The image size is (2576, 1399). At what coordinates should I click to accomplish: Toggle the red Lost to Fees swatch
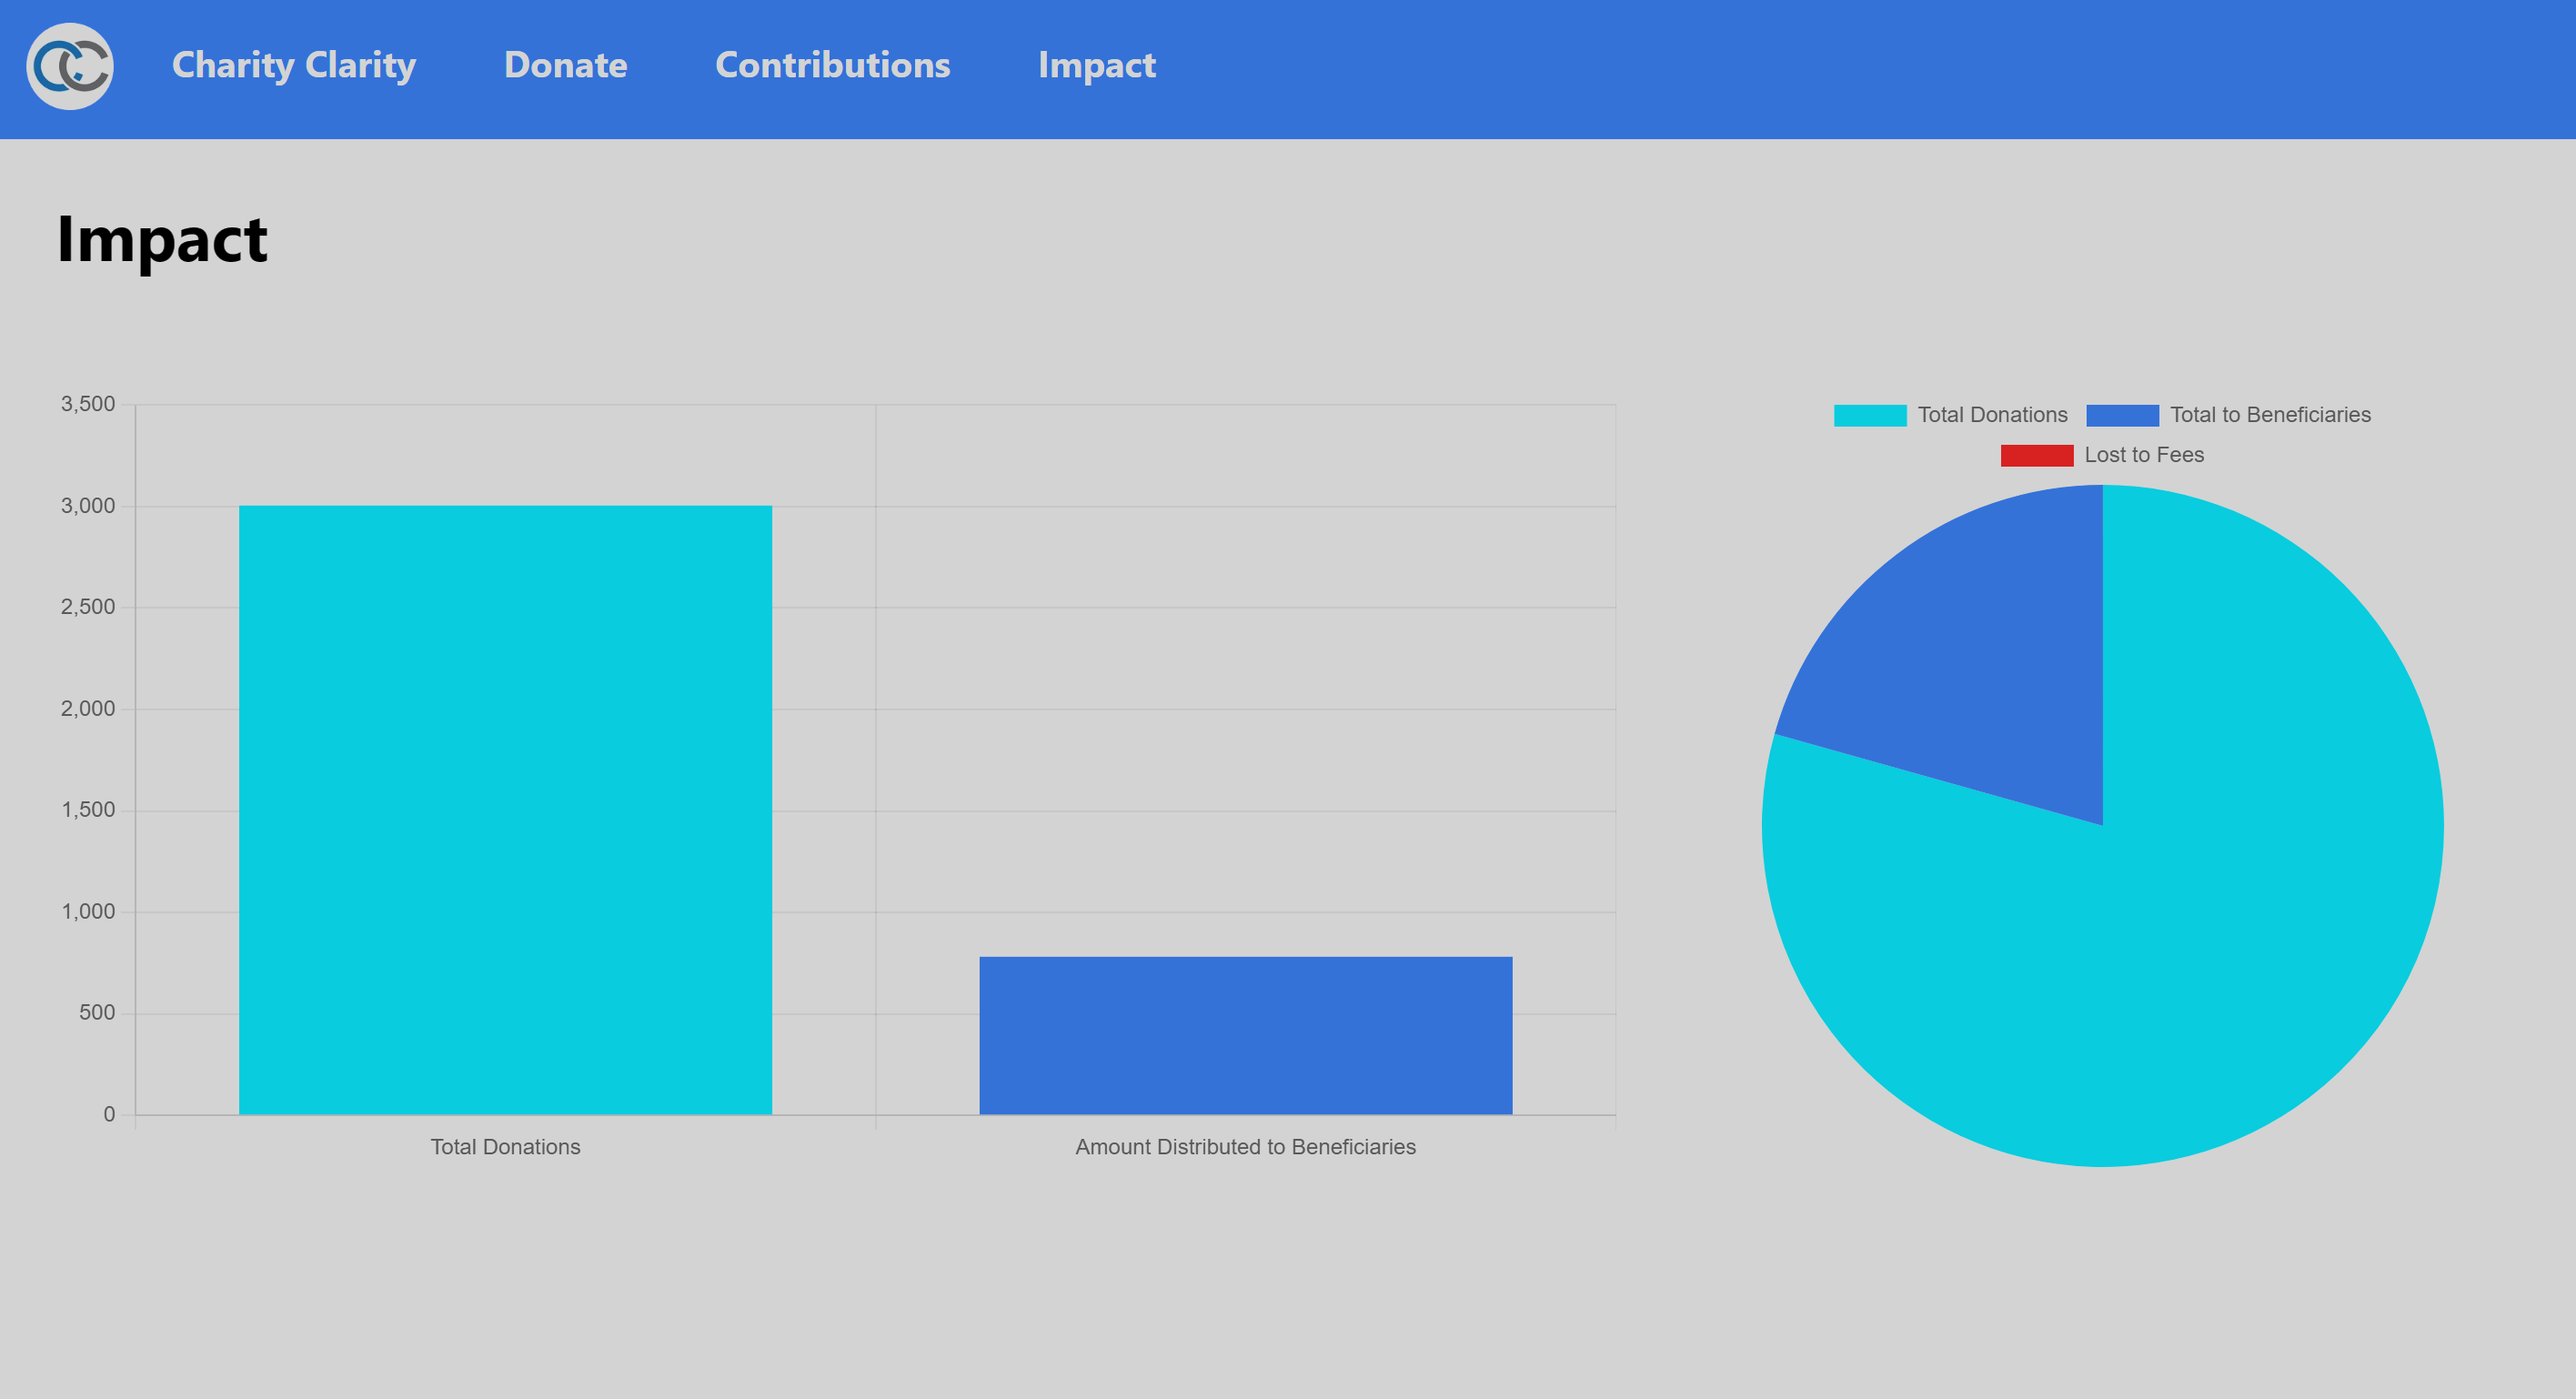pos(2036,455)
